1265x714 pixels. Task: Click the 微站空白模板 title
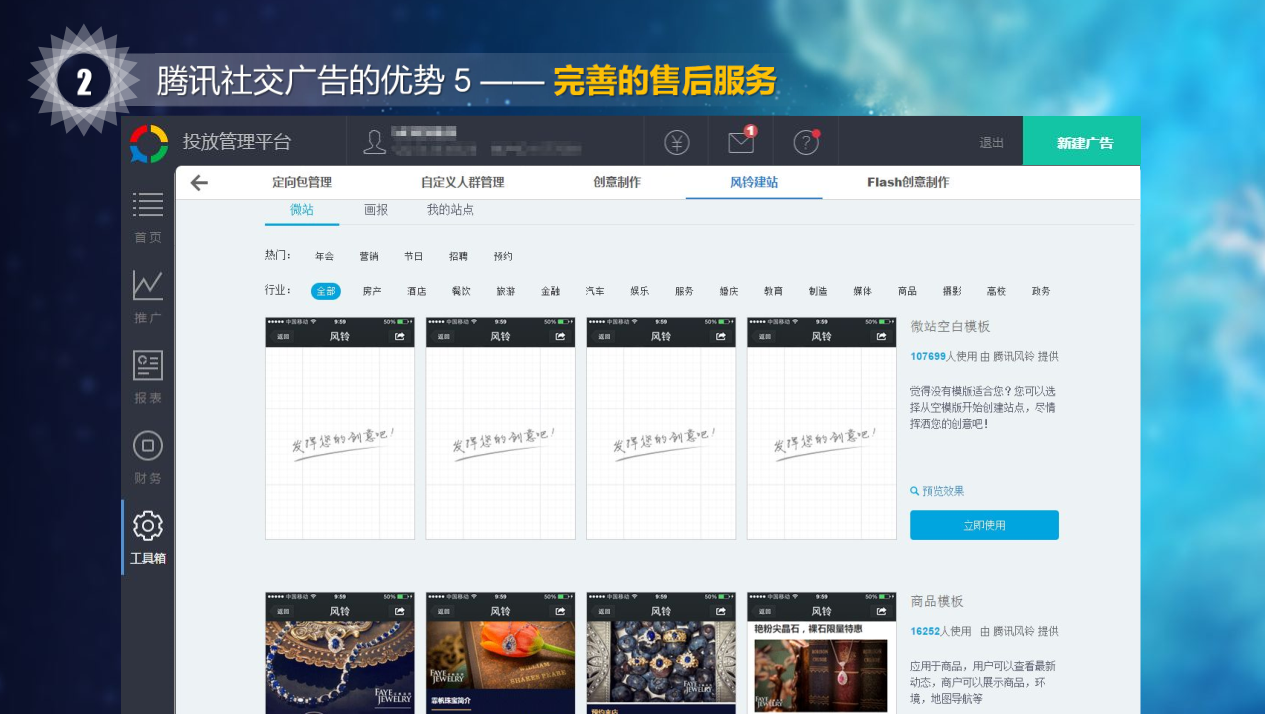tap(950, 326)
